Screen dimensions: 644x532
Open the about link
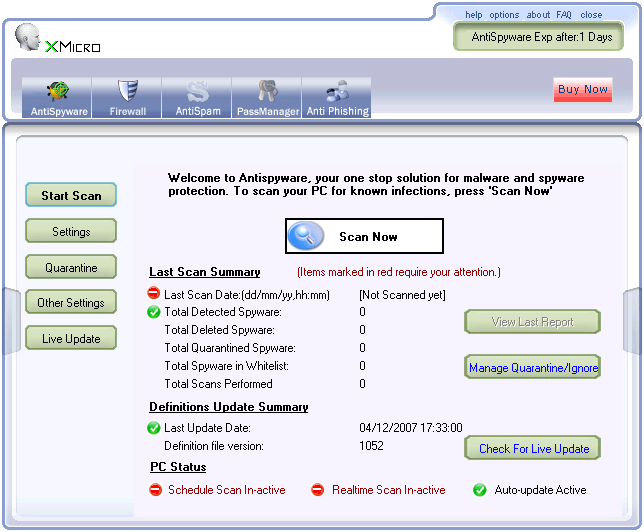tap(538, 15)
